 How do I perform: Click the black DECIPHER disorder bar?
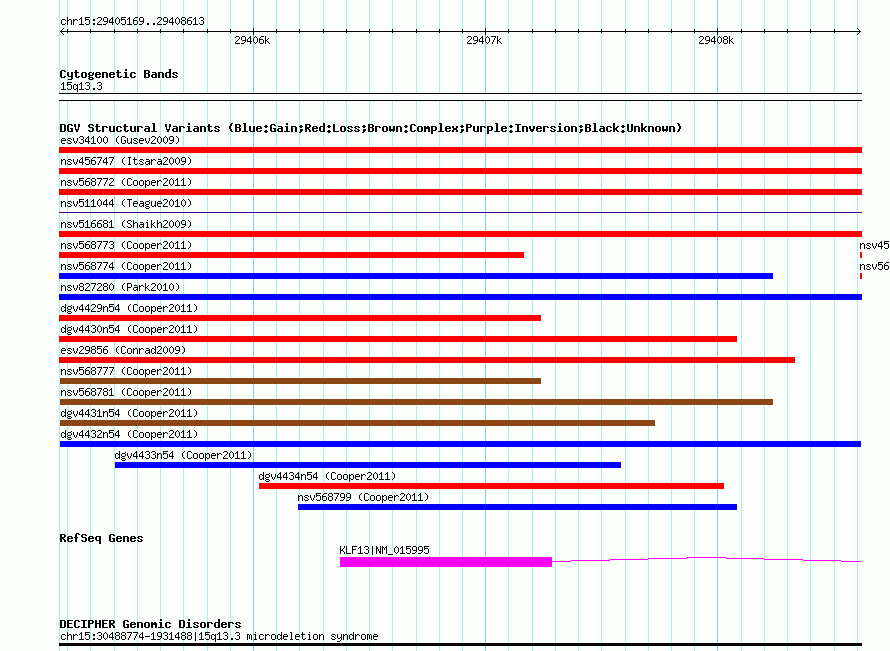(x=460, y=645)
